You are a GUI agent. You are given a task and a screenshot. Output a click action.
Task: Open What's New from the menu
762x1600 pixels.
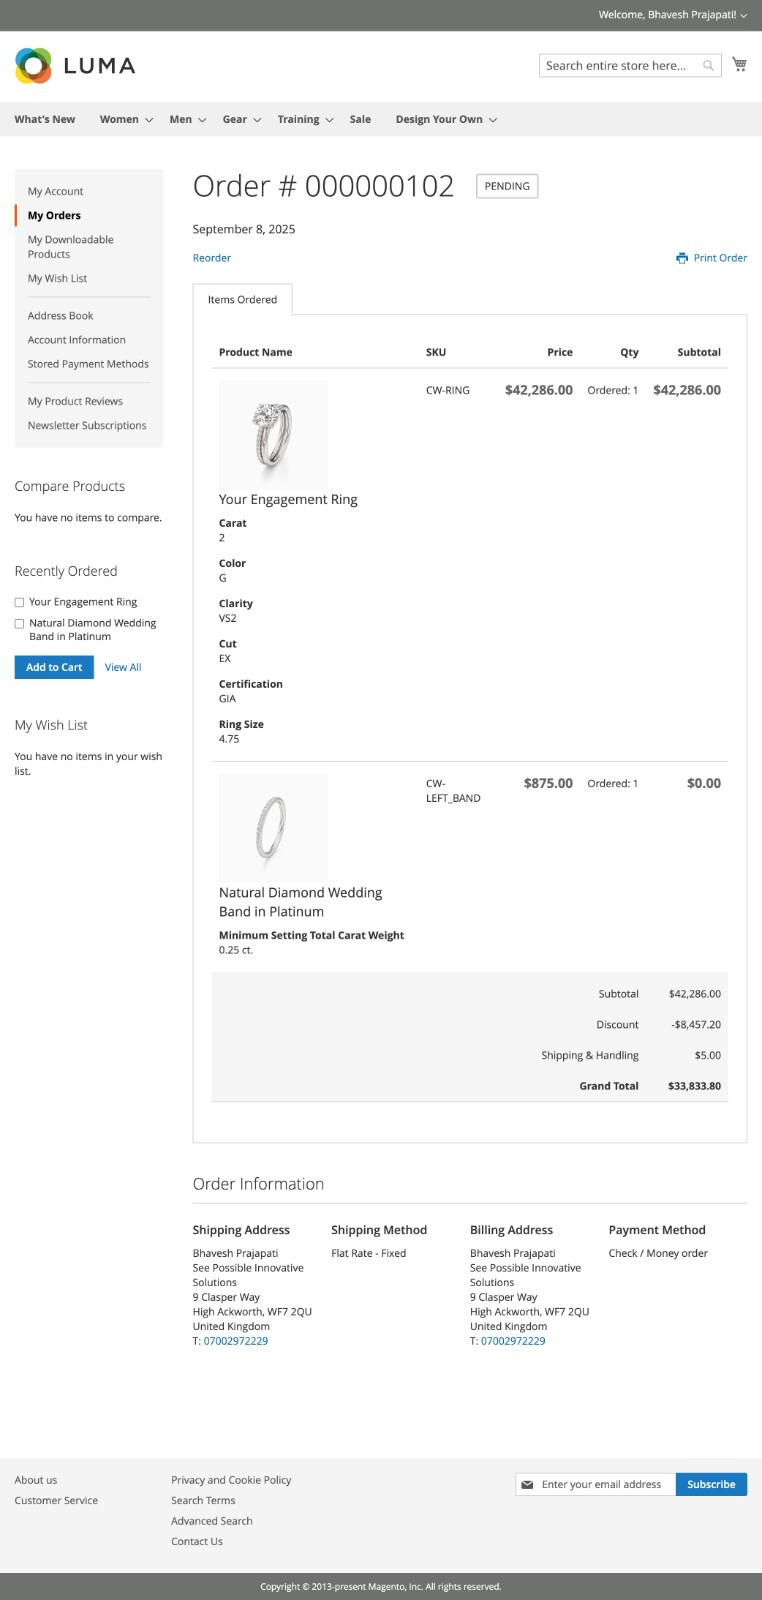(x=44, y=119)
